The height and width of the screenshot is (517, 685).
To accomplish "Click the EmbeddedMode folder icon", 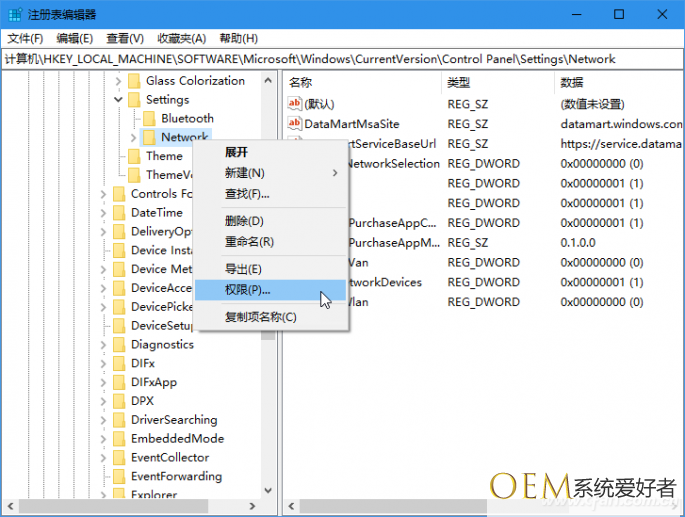I will 119,439.
